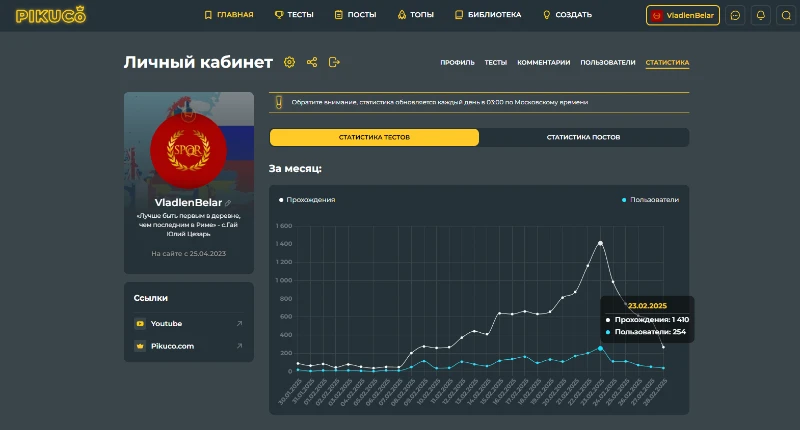The image size is (800, 430).
Task: Click the logout icon next to Личный кабинет
Action: pos(334,62)
